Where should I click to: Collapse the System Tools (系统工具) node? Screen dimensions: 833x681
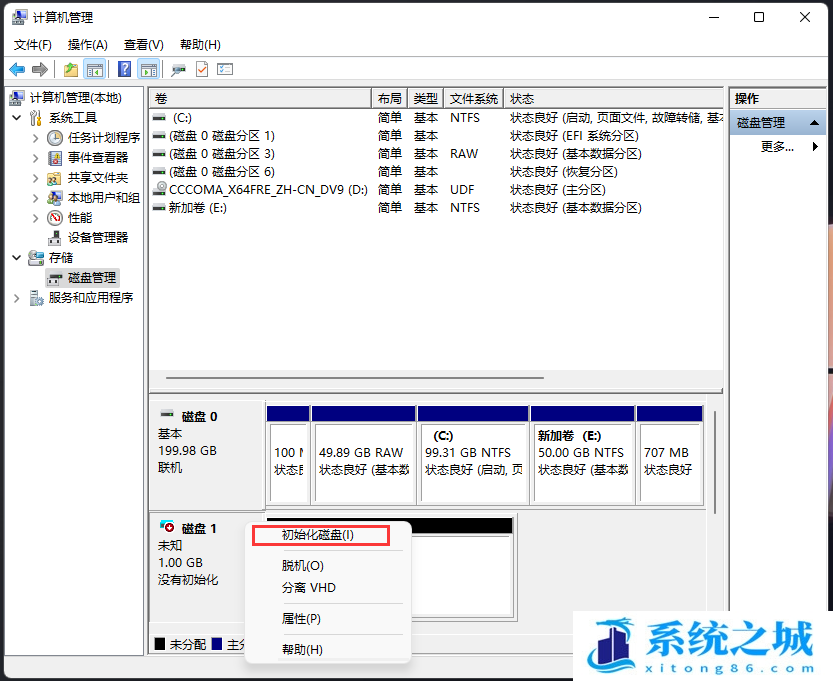(x=16, y=118)
